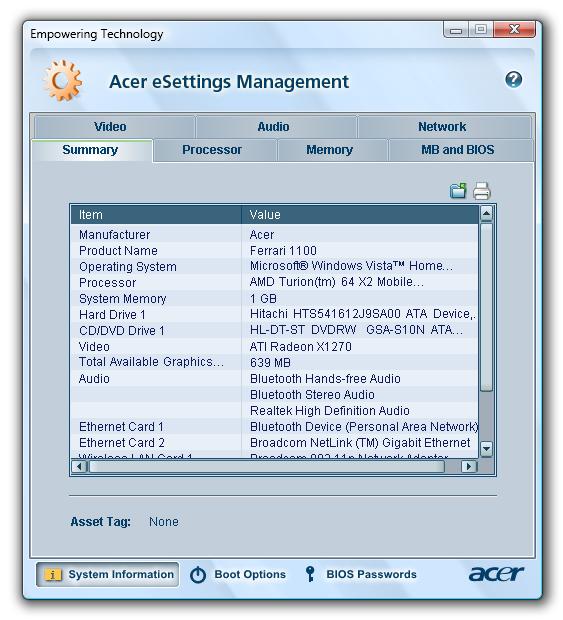Select the Product Name row
This screenshot has width=563, height=620.
(274, 250)
